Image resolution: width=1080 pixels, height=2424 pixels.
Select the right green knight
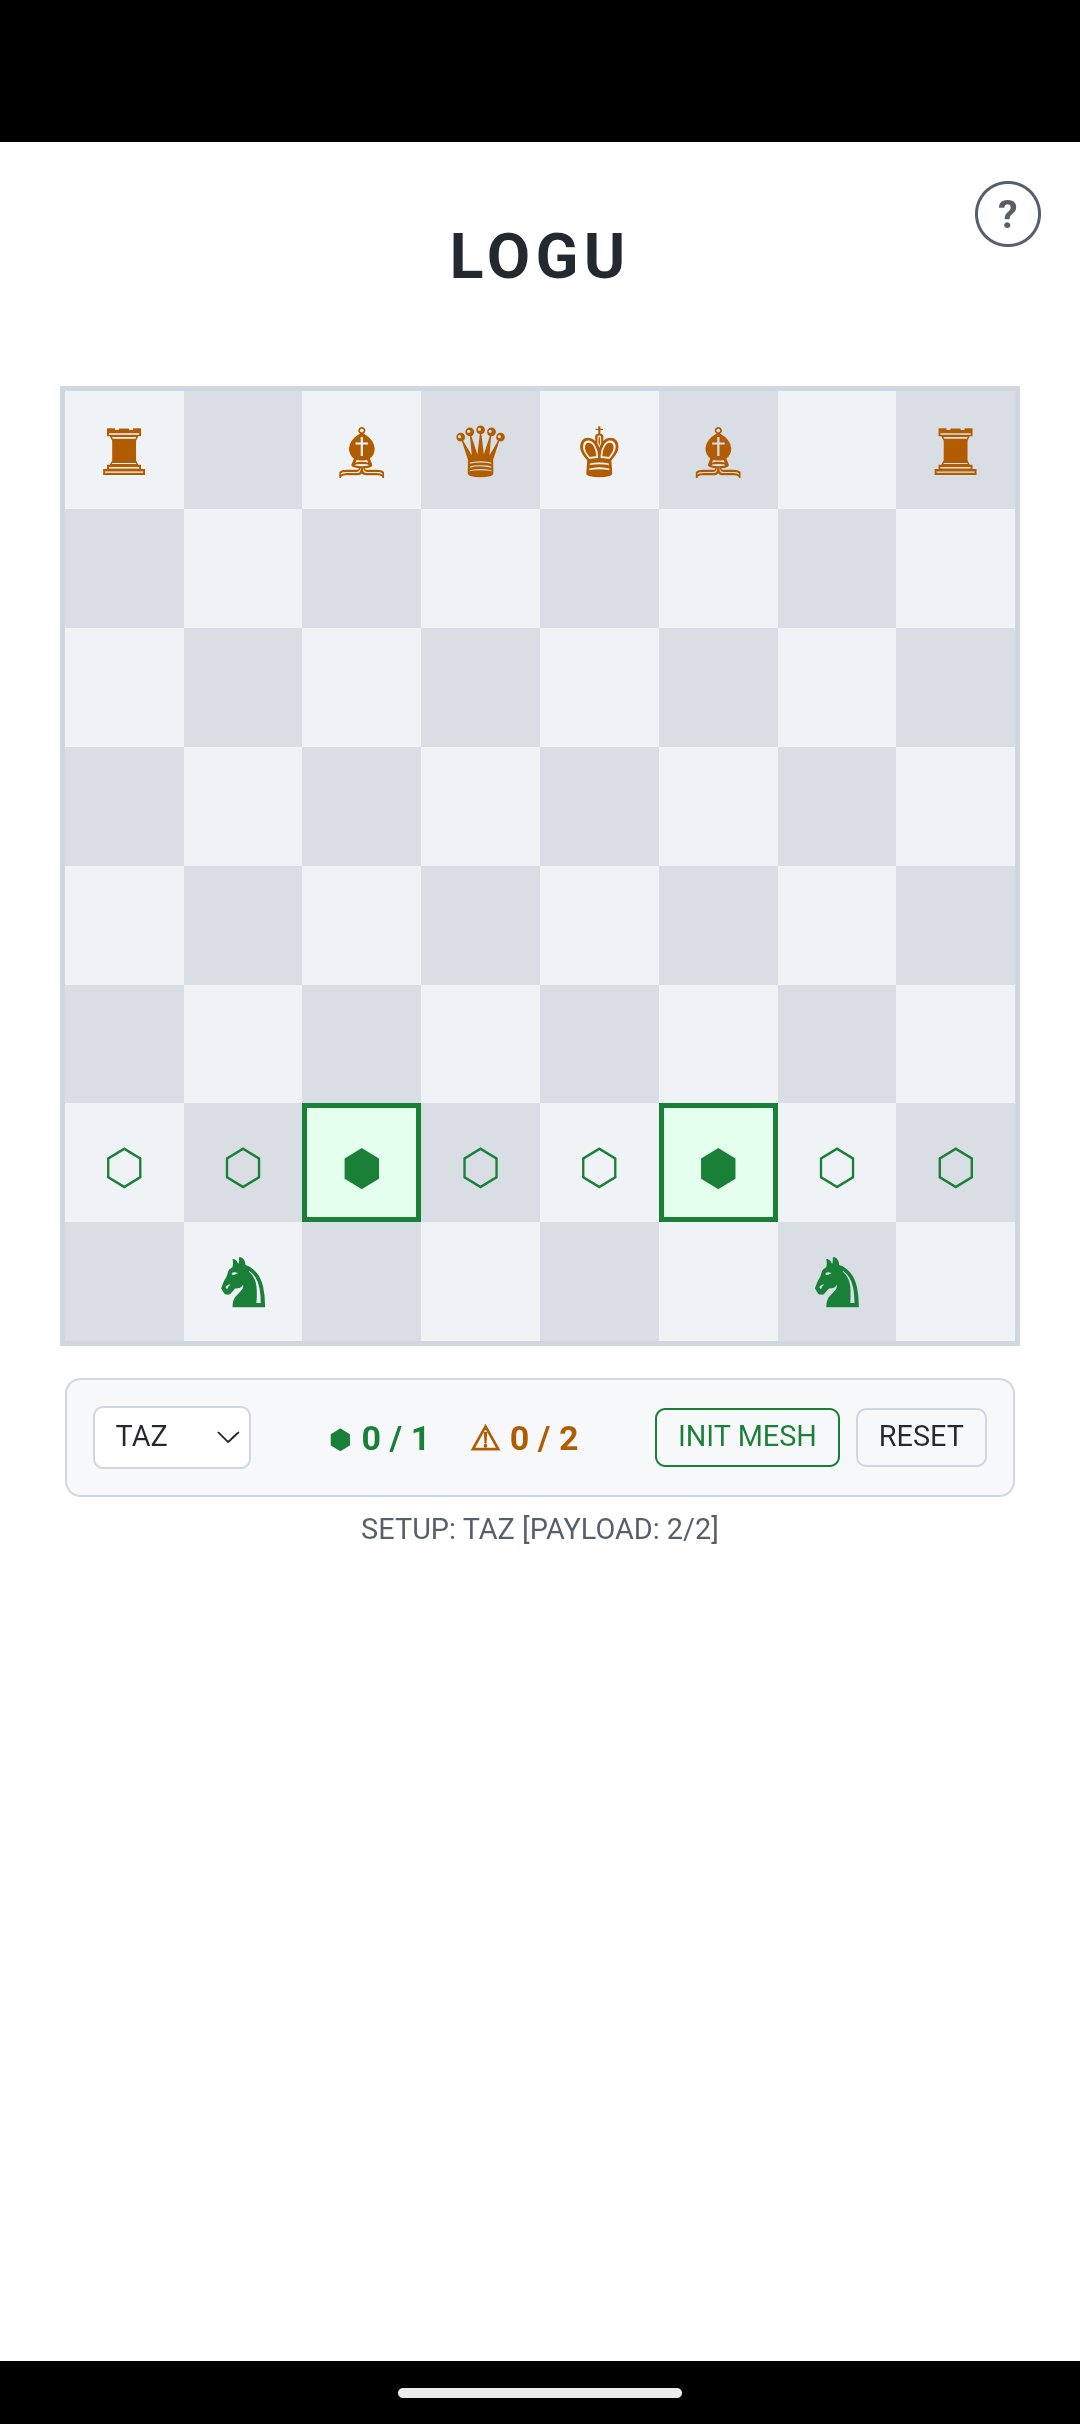(837, 1283)
